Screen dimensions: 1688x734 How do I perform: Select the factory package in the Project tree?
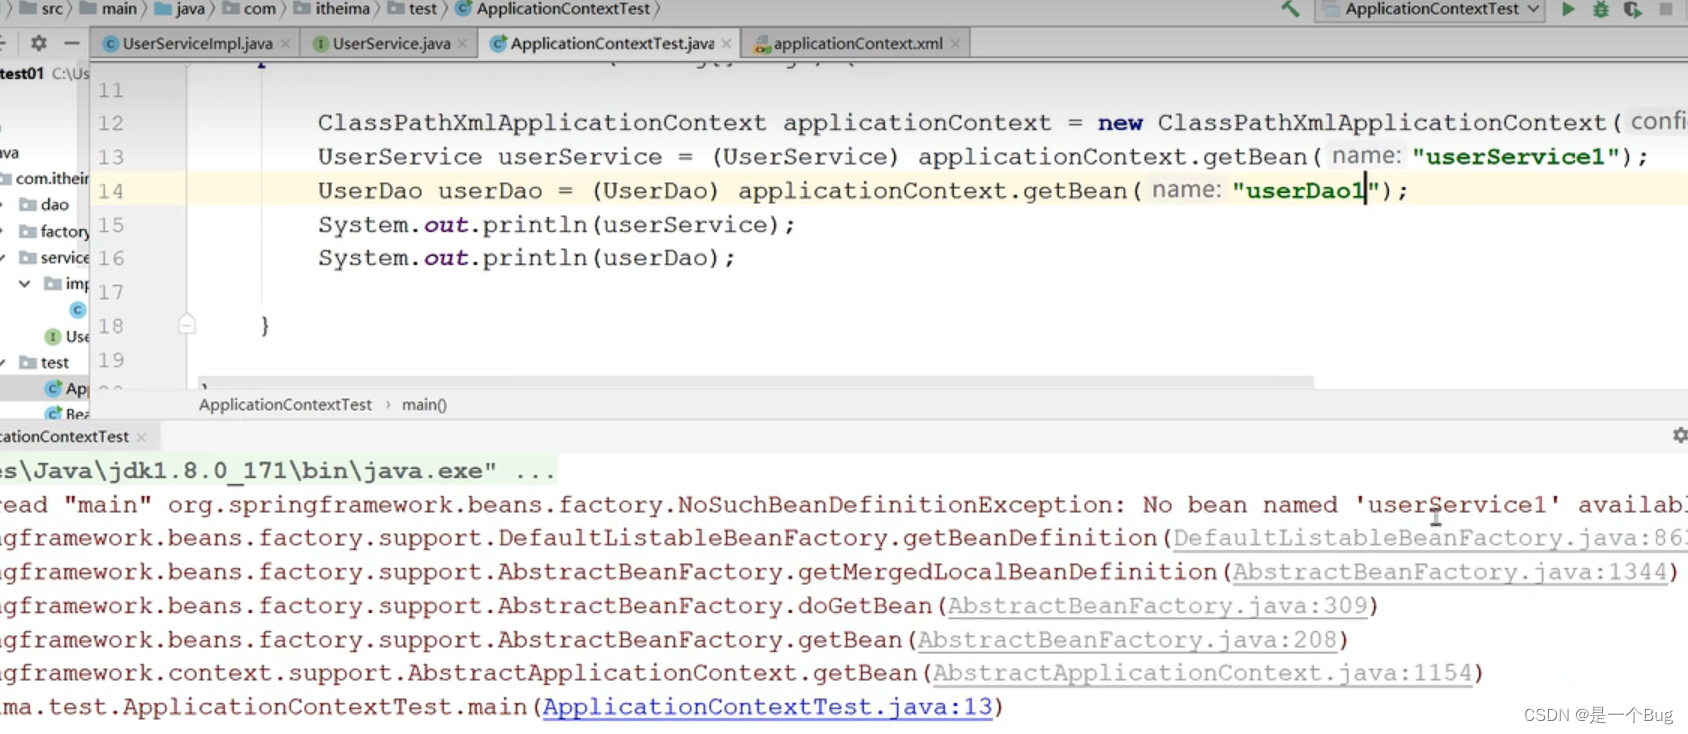tap(64, 231)
